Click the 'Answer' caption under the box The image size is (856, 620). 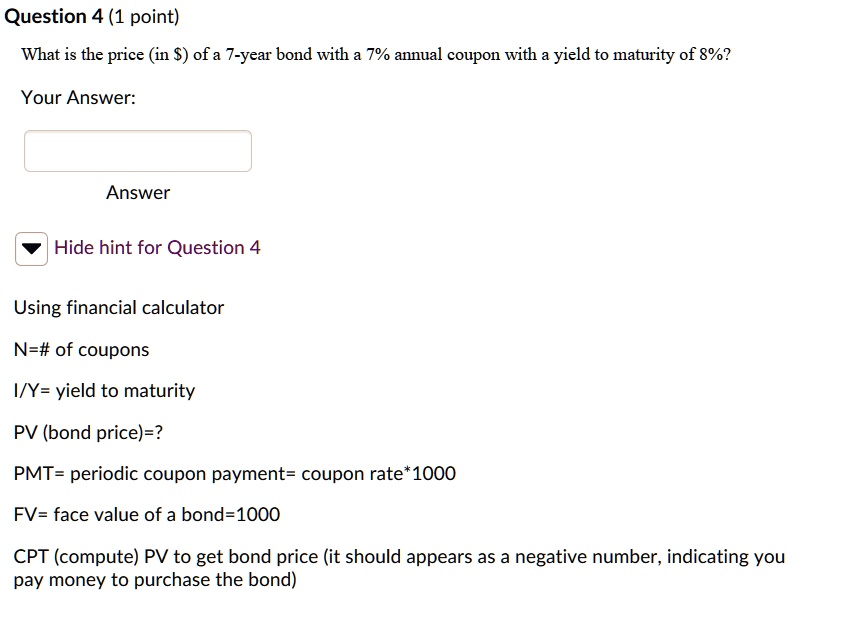point(138,193)
